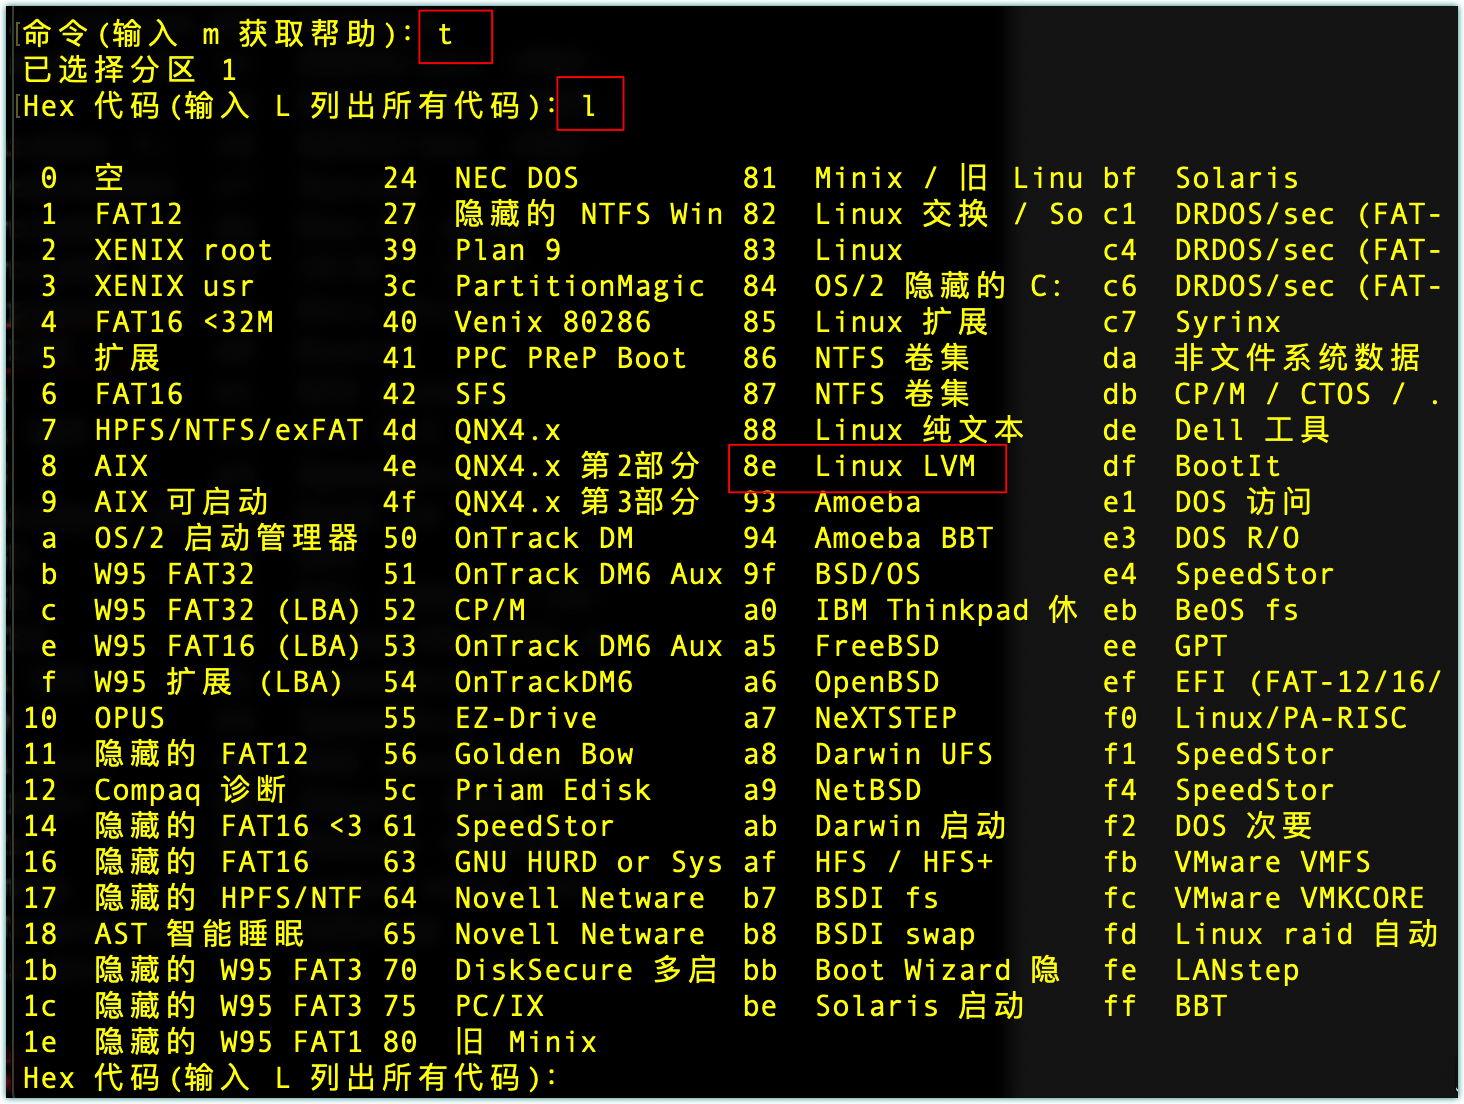The width and height of the screenshot is (1464, 1104).
Task: Click the typed 'l' after the first Hex prompt
Action: pyautogui.click(x=589, y=106)
